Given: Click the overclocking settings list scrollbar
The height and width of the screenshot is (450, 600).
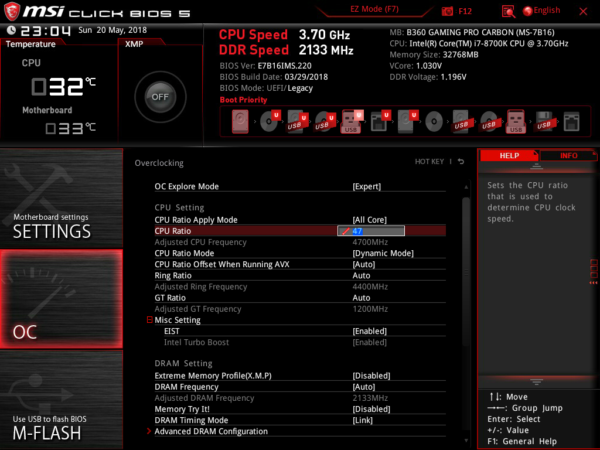Looking at the screenshot, I should (466, 272).
